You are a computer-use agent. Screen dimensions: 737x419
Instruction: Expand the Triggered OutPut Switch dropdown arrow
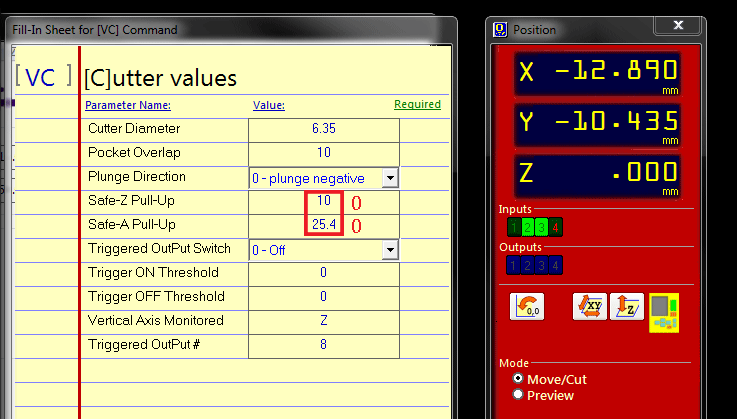(x=390, y=250)
